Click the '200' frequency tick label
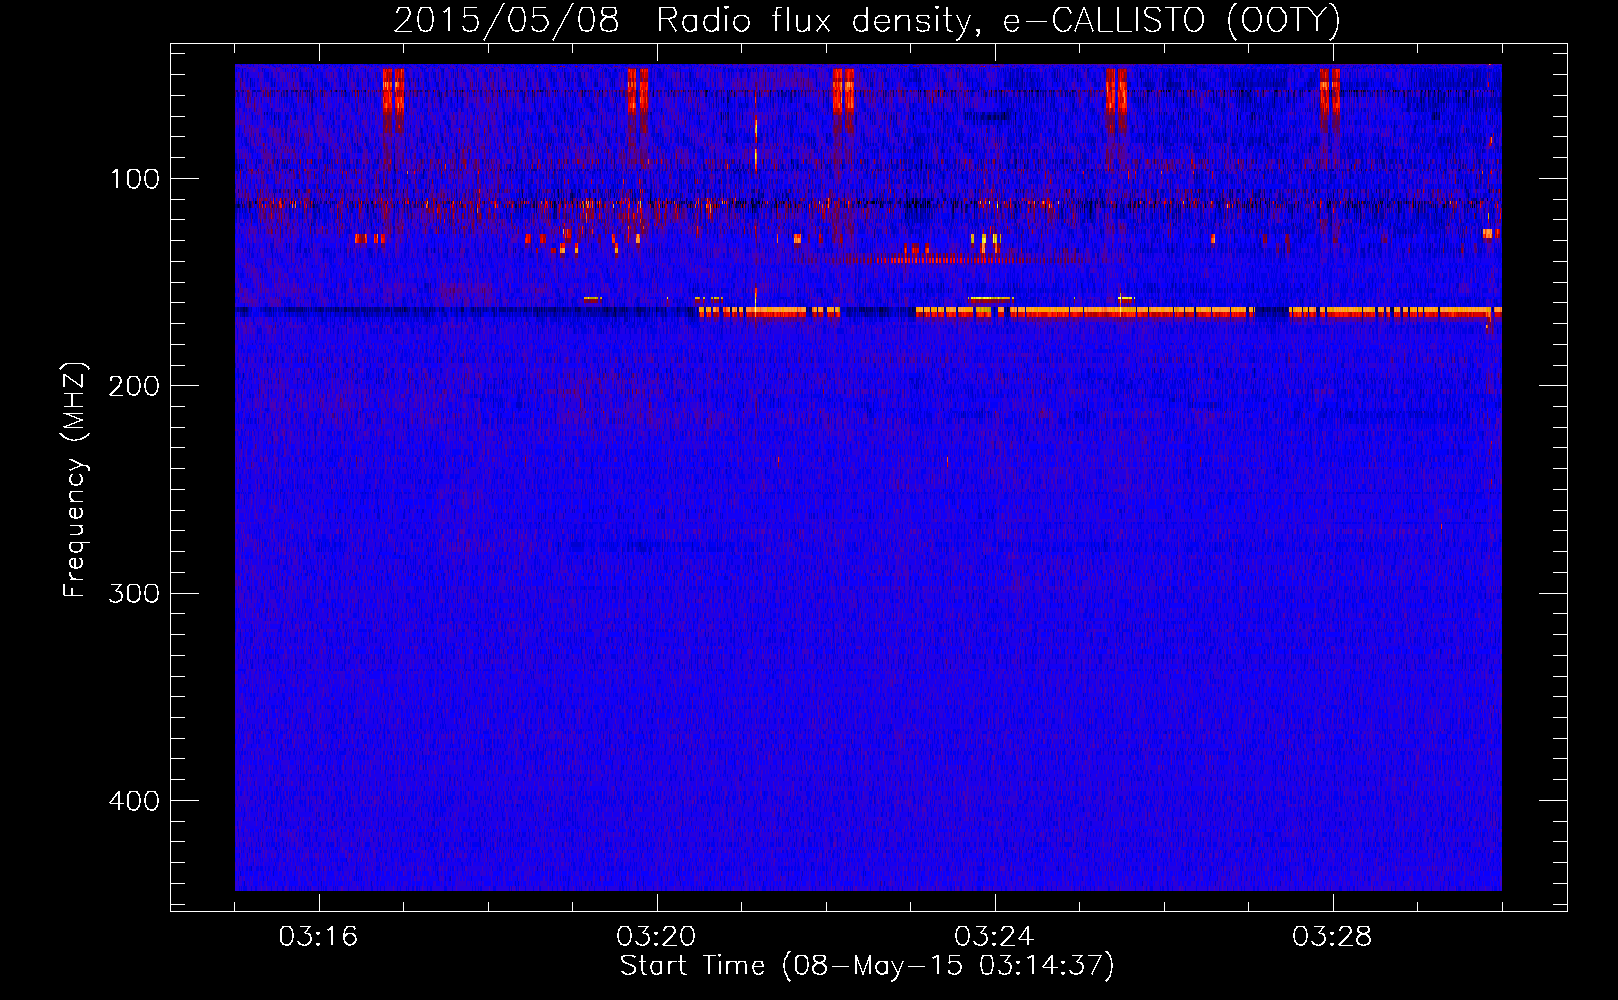This screenshot has width=1618, height=1000. 134,386
